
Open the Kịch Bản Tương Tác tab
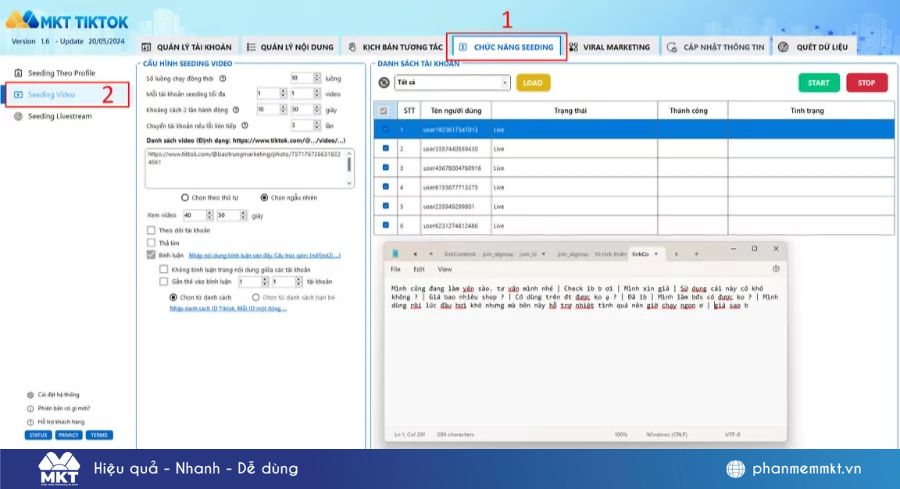coord(395,47)
